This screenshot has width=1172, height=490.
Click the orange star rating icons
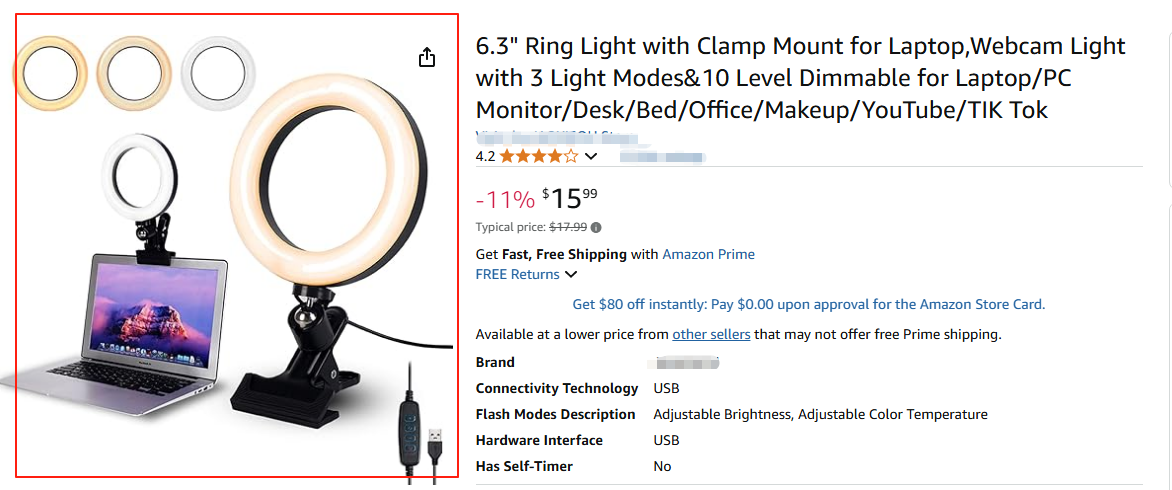pos(538,156)
